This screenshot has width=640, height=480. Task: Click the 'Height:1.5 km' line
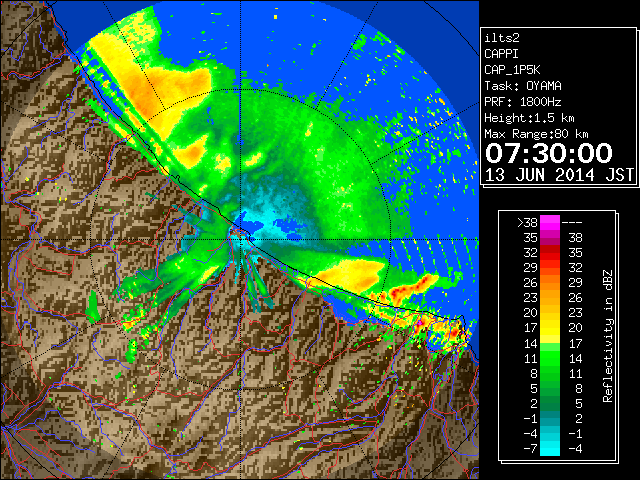[529, 118]
